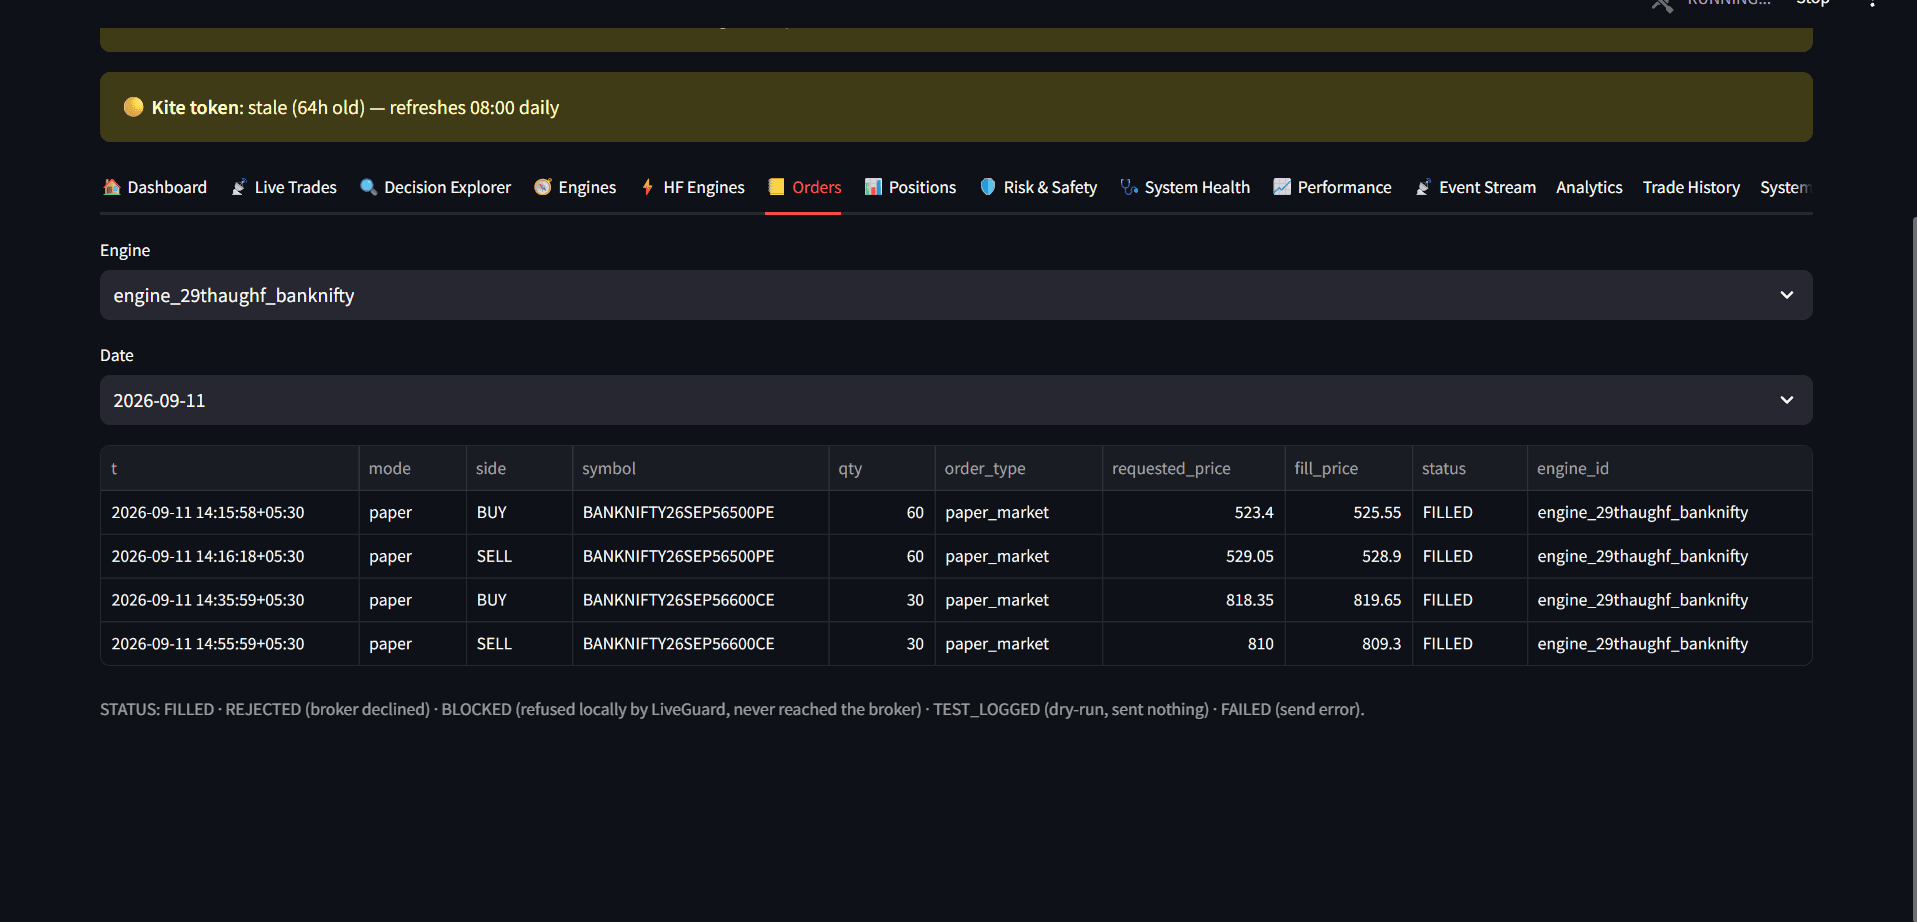The width and height of the screenshot is (1917, 922).
Task: Click the System Health stethoscope icon
Action: click(1129, 187)
